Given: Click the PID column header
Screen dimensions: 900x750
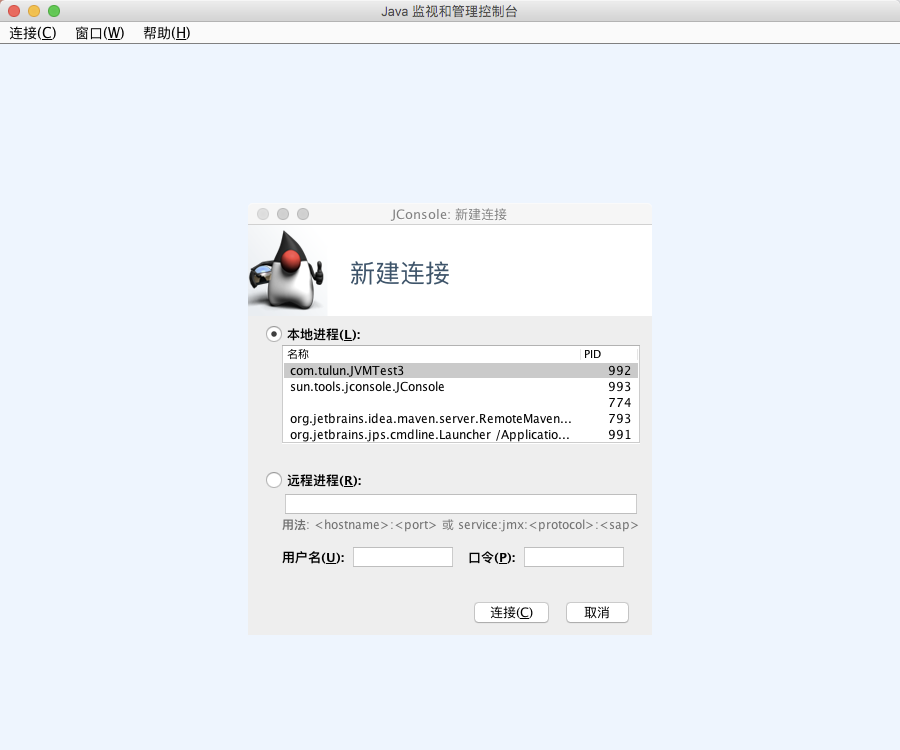Looking at the screenshot, I should click(609, 354).
